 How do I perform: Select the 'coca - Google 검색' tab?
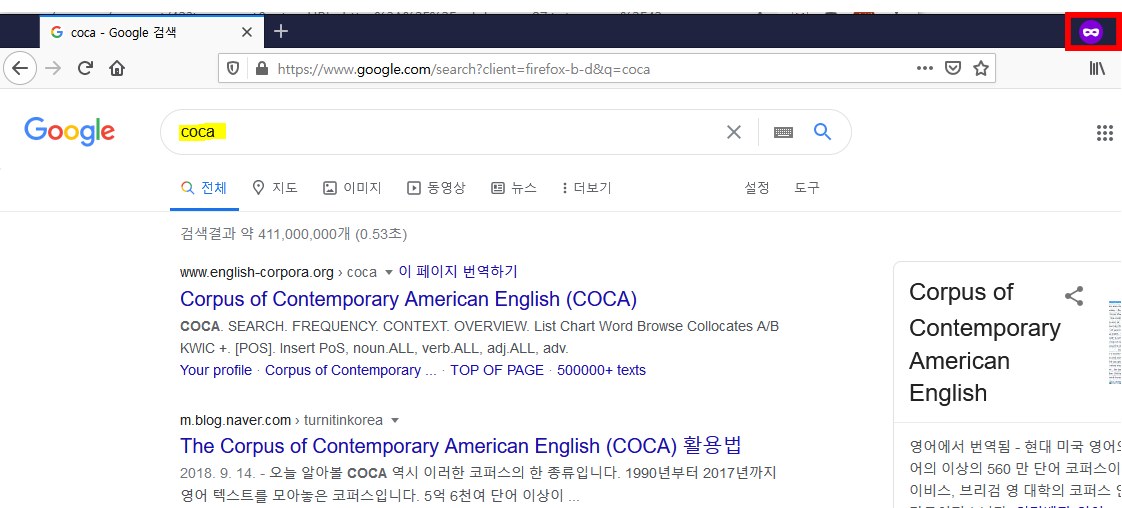tap(152, 32)
